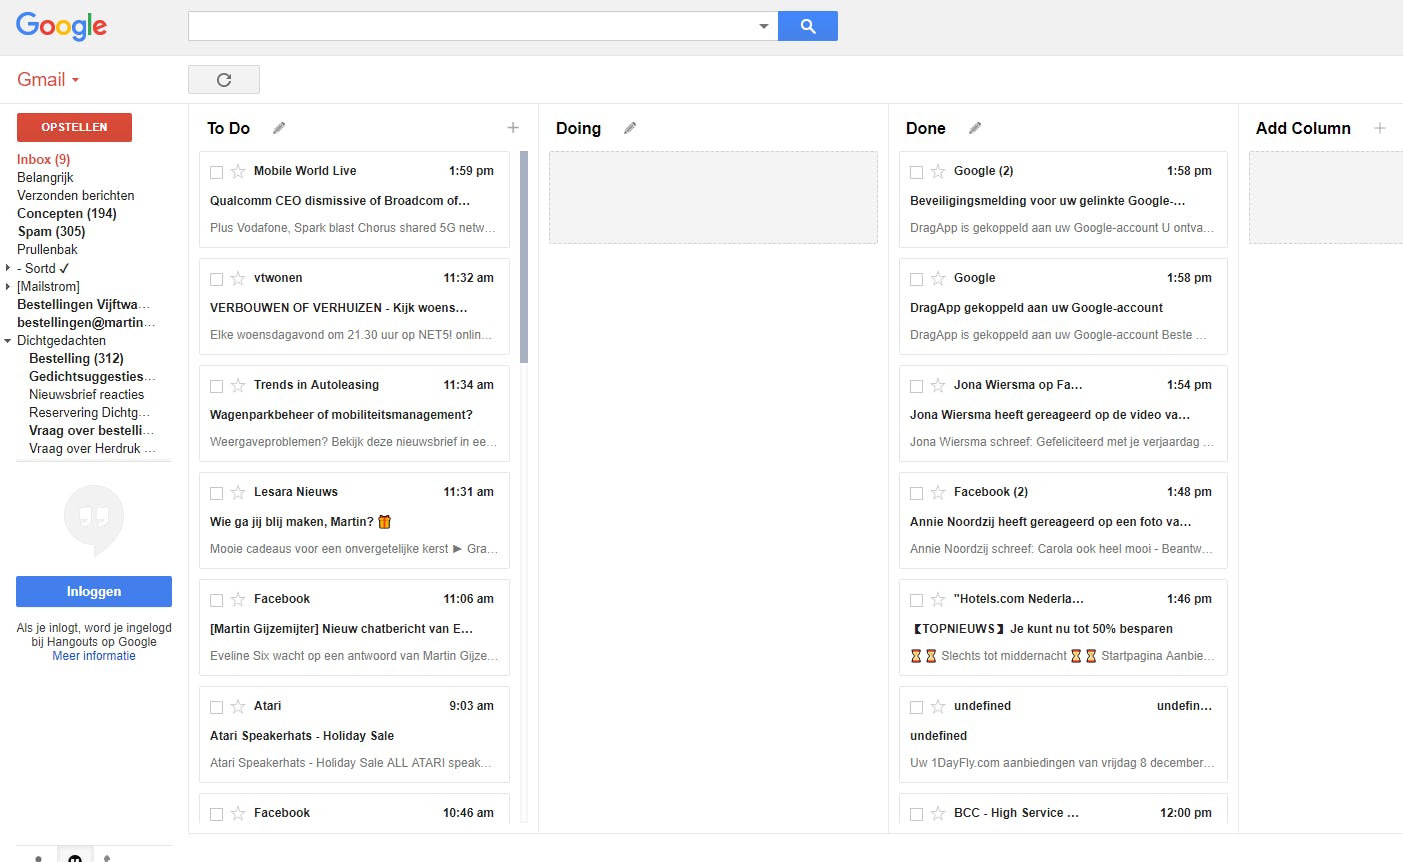This screenshot has width=1403, height=862.
Task: Click the pencil icon next to Doing
Action: point(630,128)
